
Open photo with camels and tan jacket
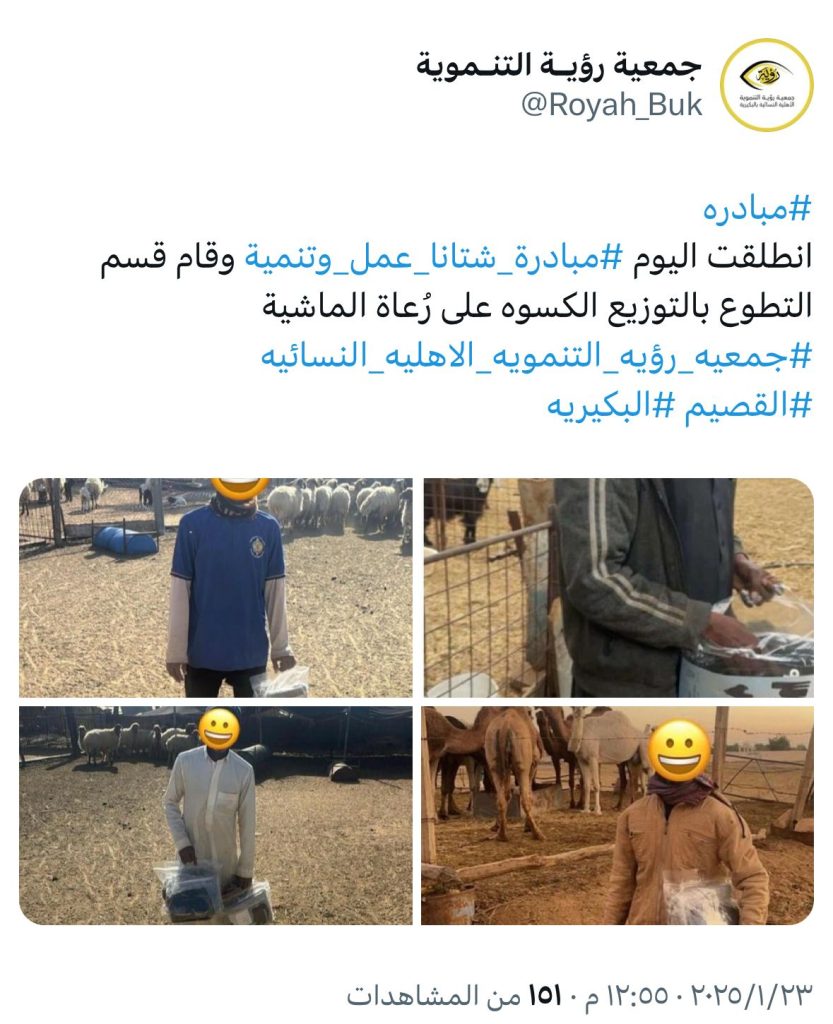click(618, 815)
